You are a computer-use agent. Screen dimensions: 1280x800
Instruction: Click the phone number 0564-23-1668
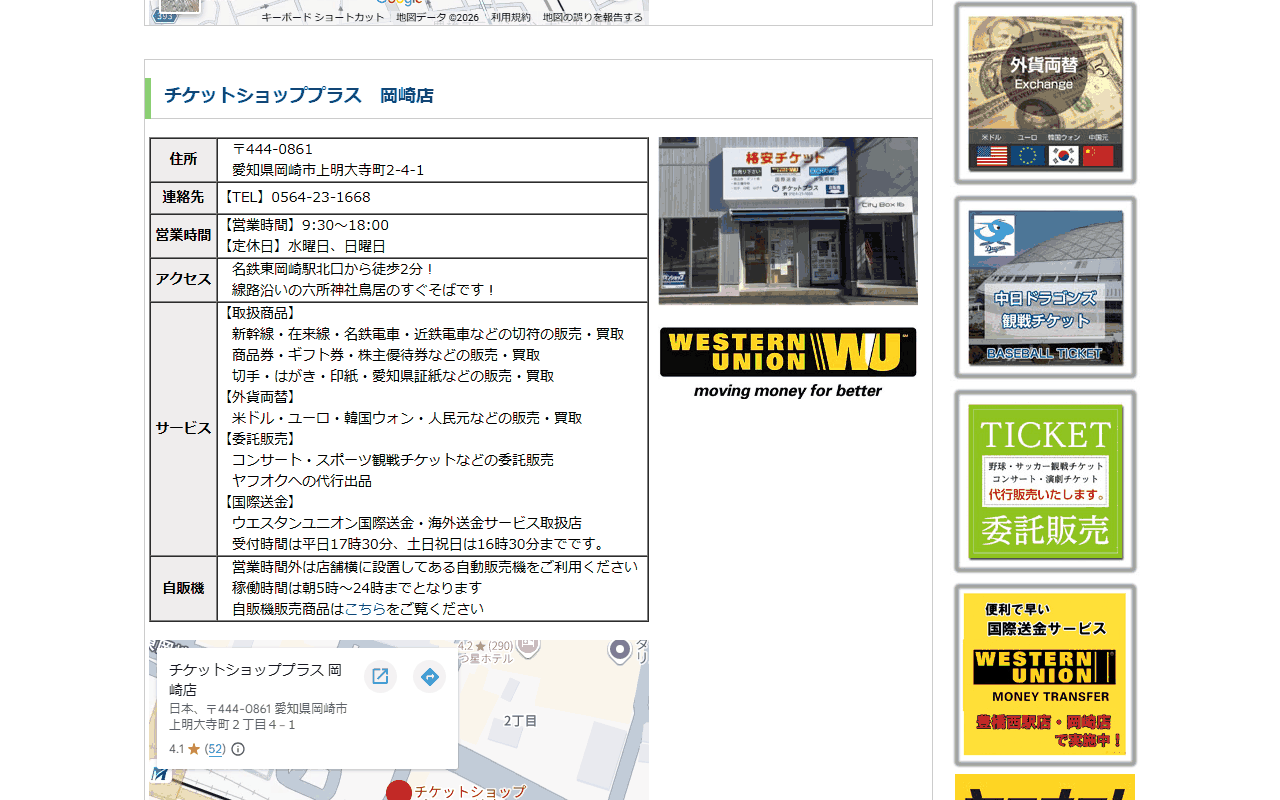[321, 198]
